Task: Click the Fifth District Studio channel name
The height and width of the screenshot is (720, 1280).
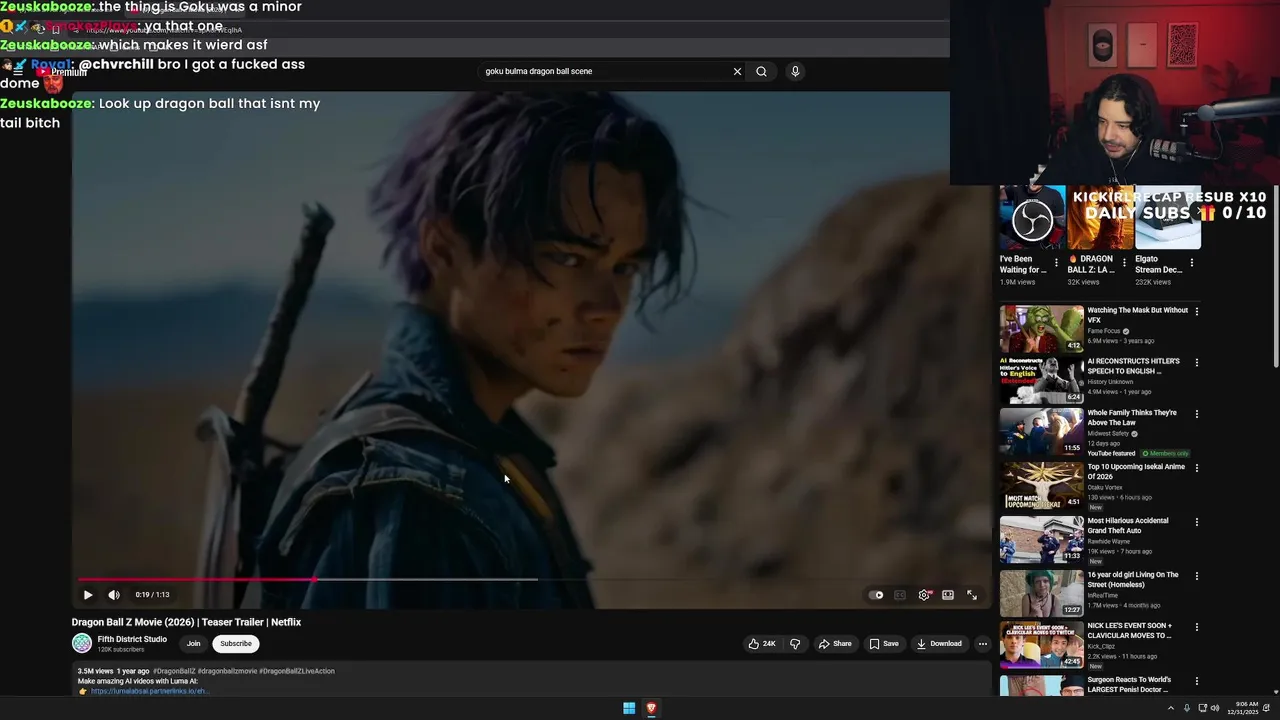Action: pos(132,639)
